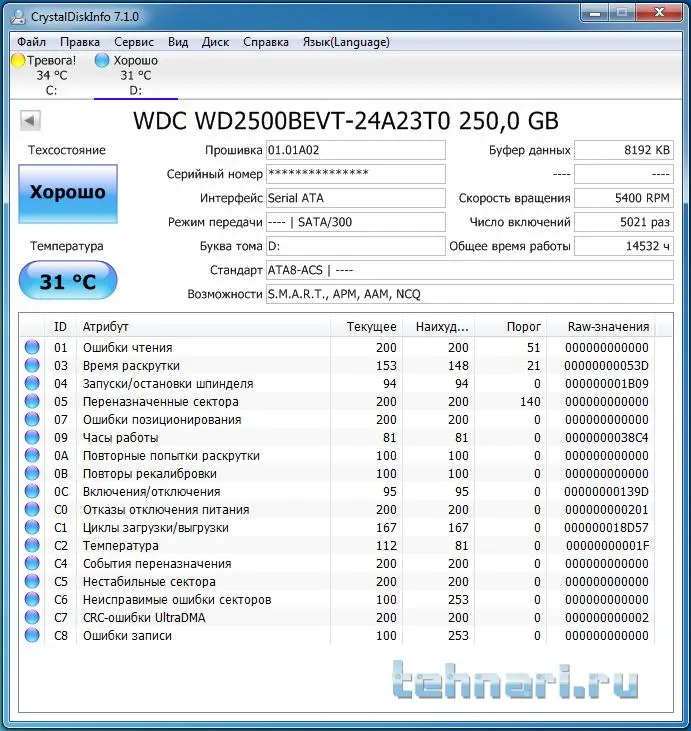Open the Правка menu

coord(80,42)
